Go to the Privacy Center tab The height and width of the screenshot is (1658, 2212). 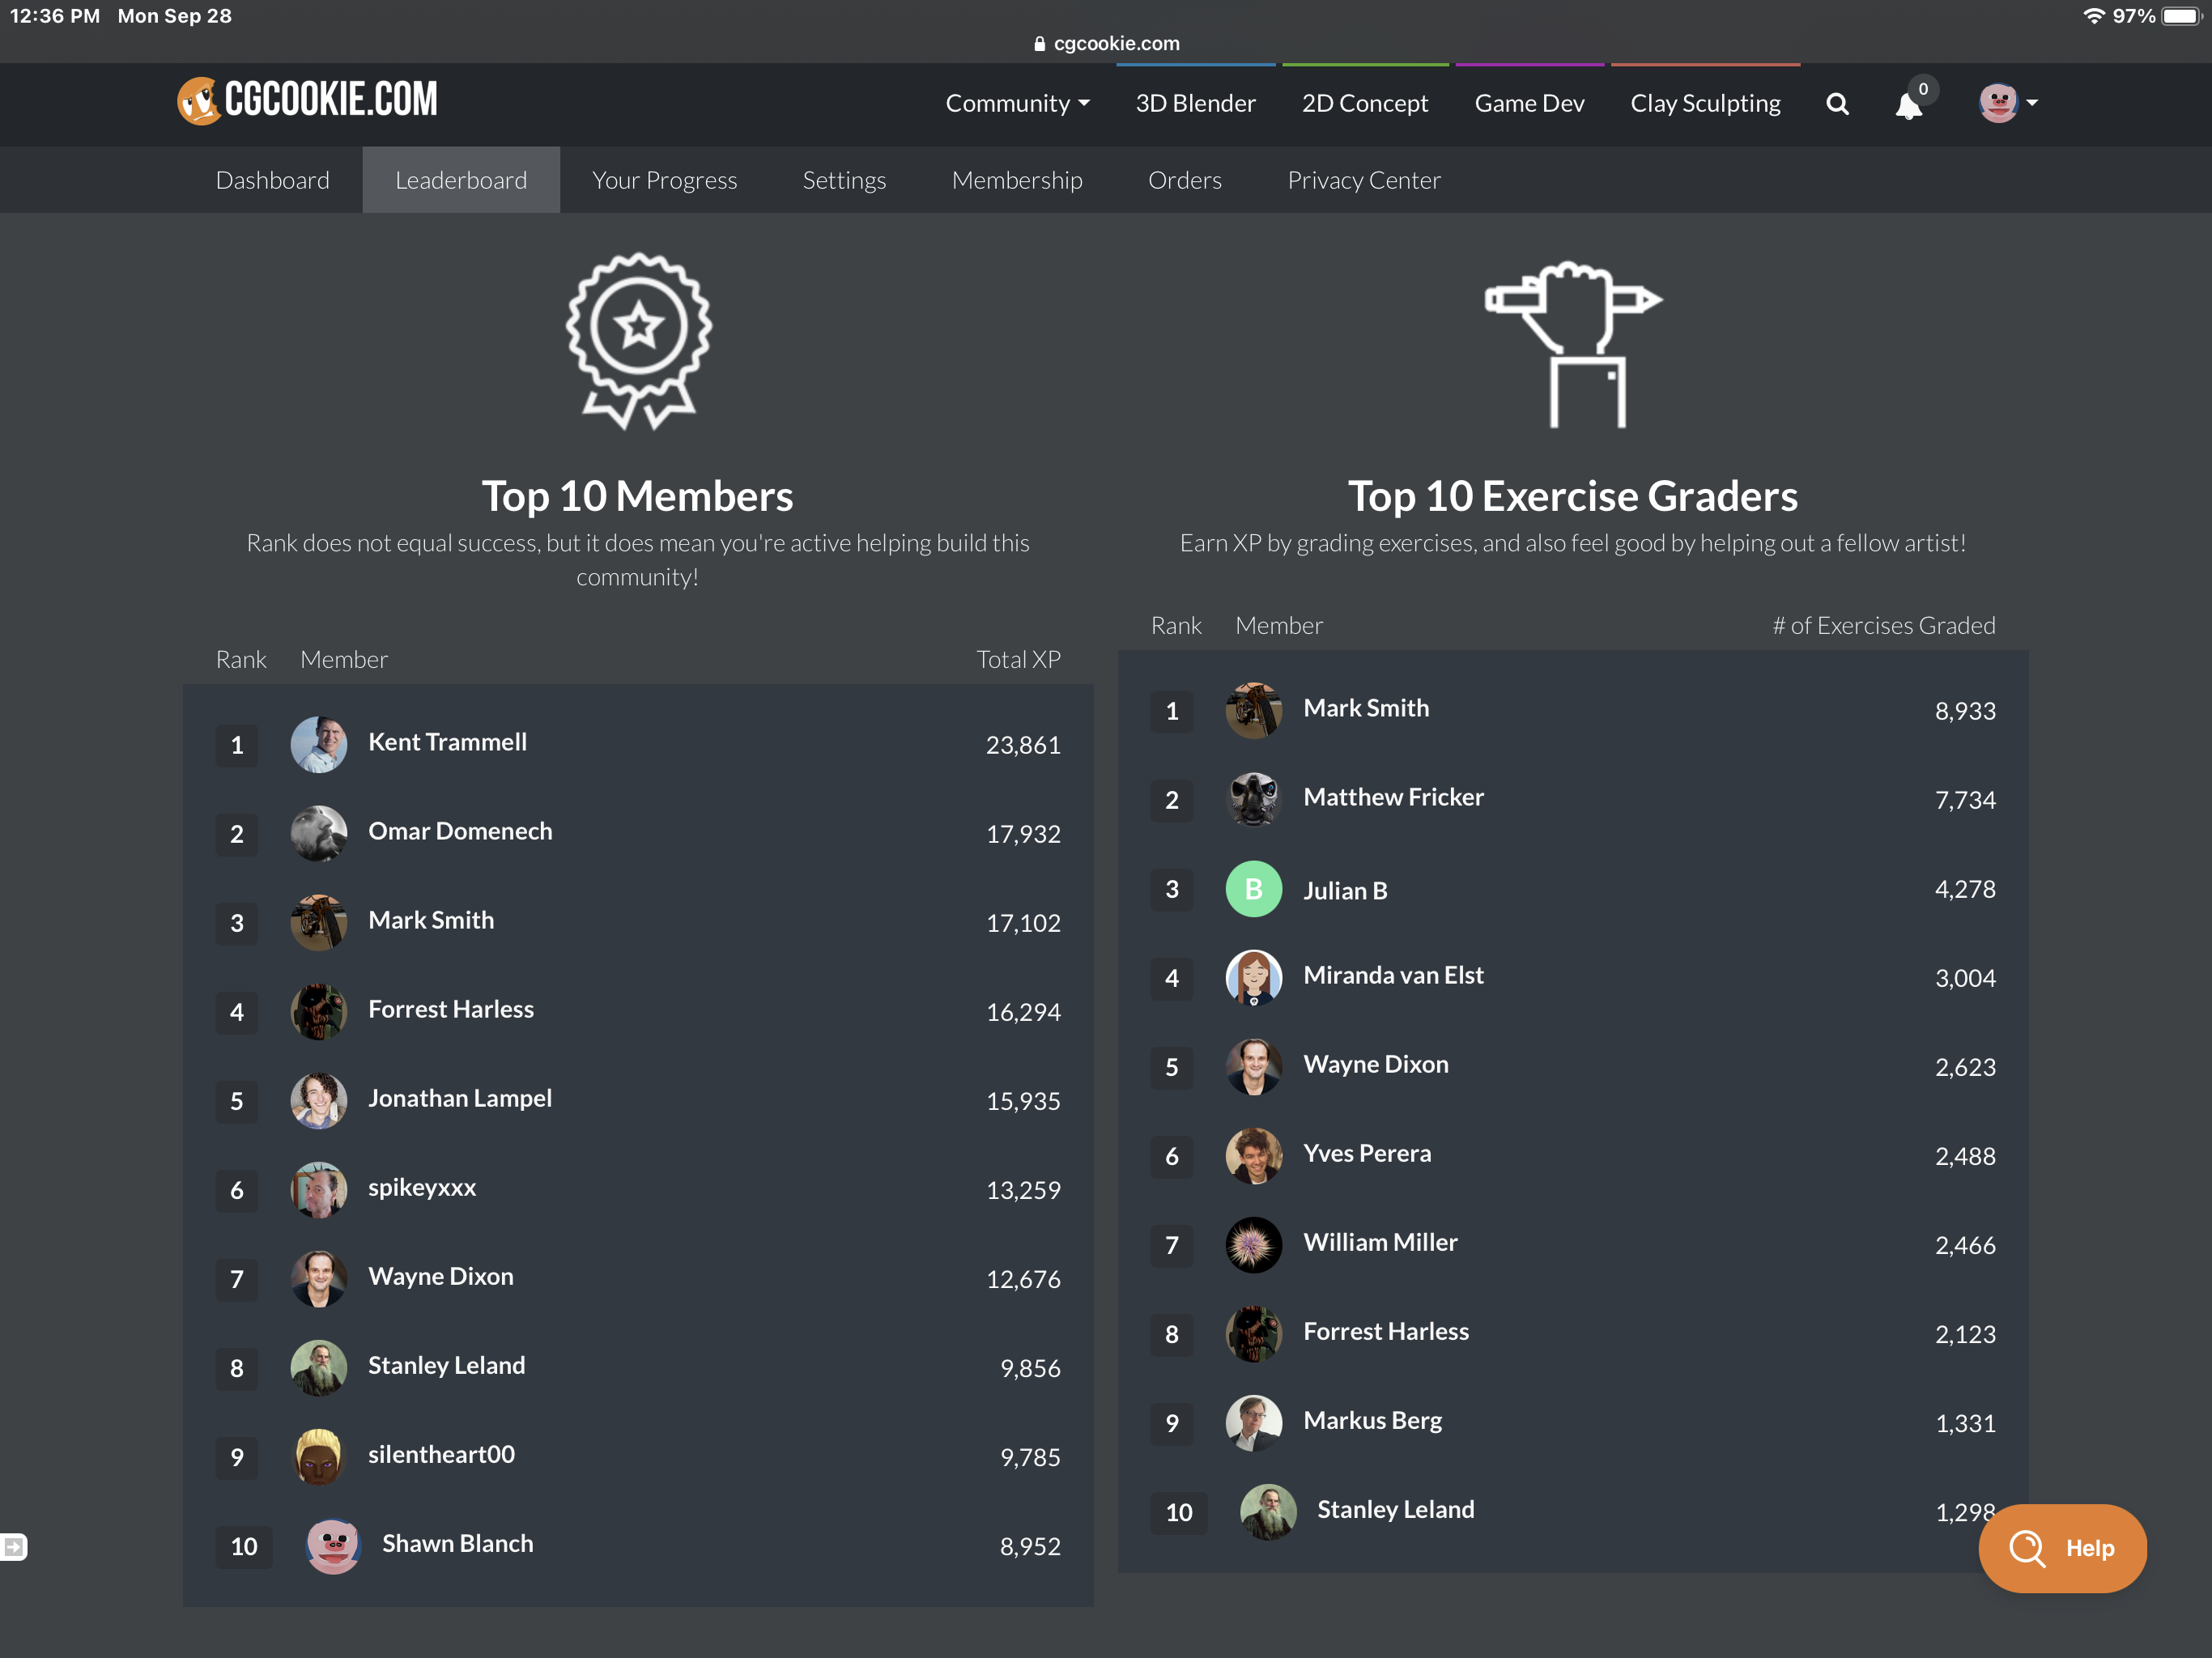[x=1363, y=180]
